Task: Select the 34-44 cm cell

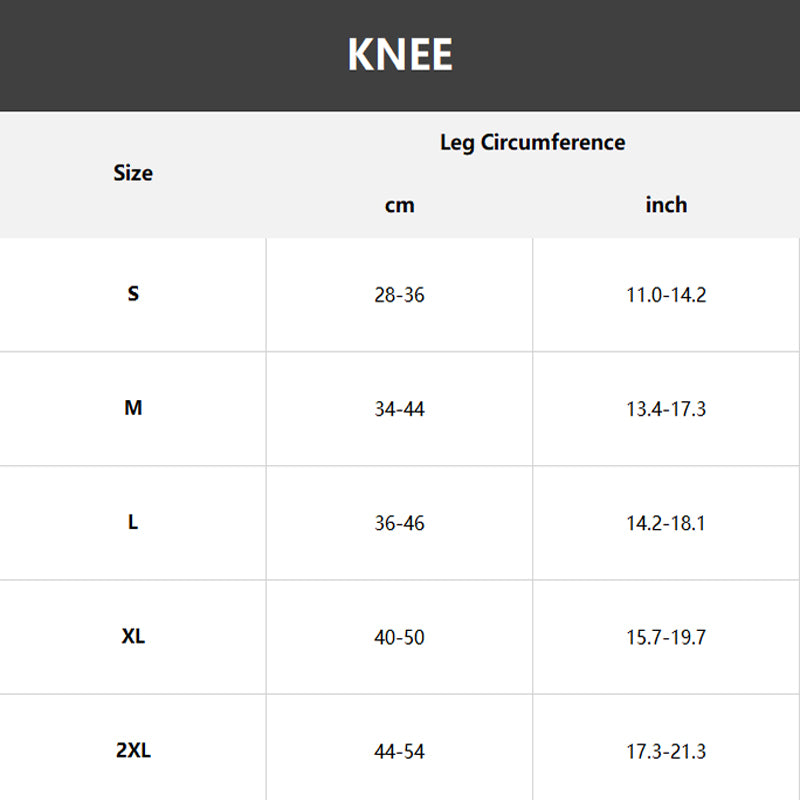Action: point(399,409)
